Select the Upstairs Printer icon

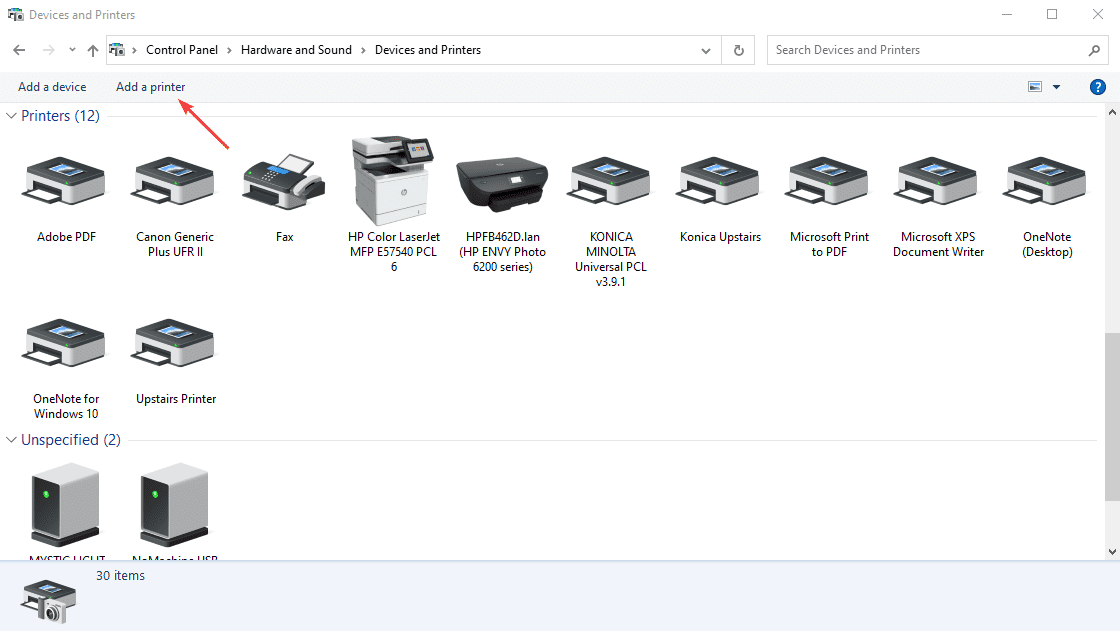pyautogui.click(x=175, y=346)
